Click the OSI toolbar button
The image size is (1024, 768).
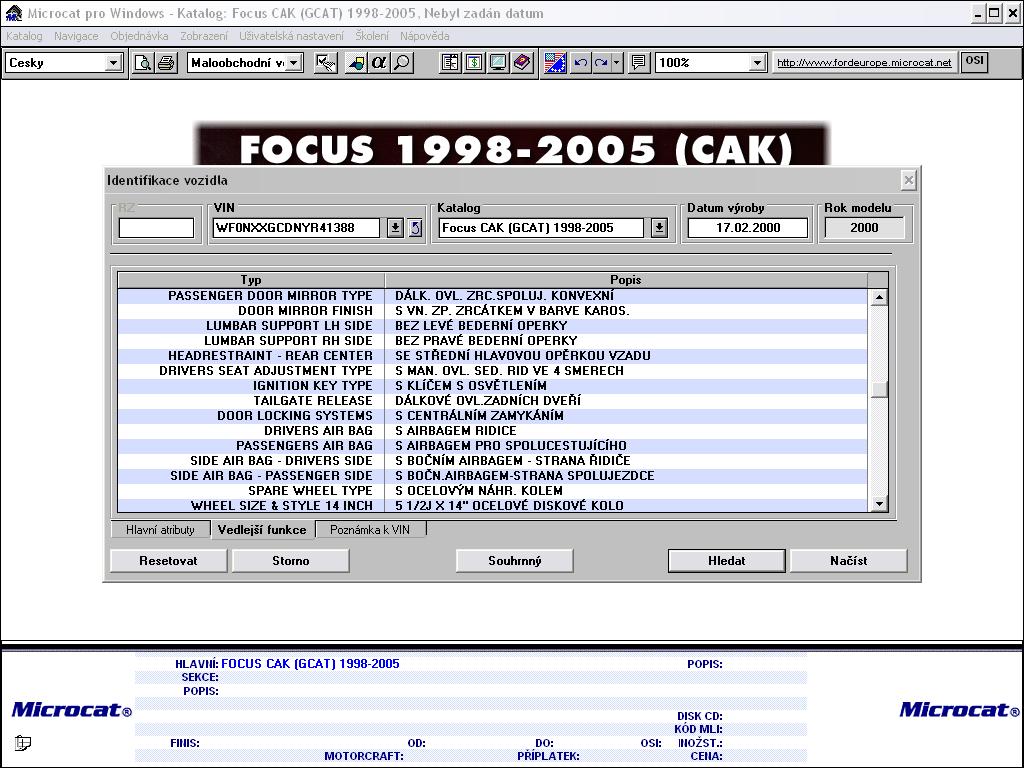pyautogui.click(x=973, y=62)
